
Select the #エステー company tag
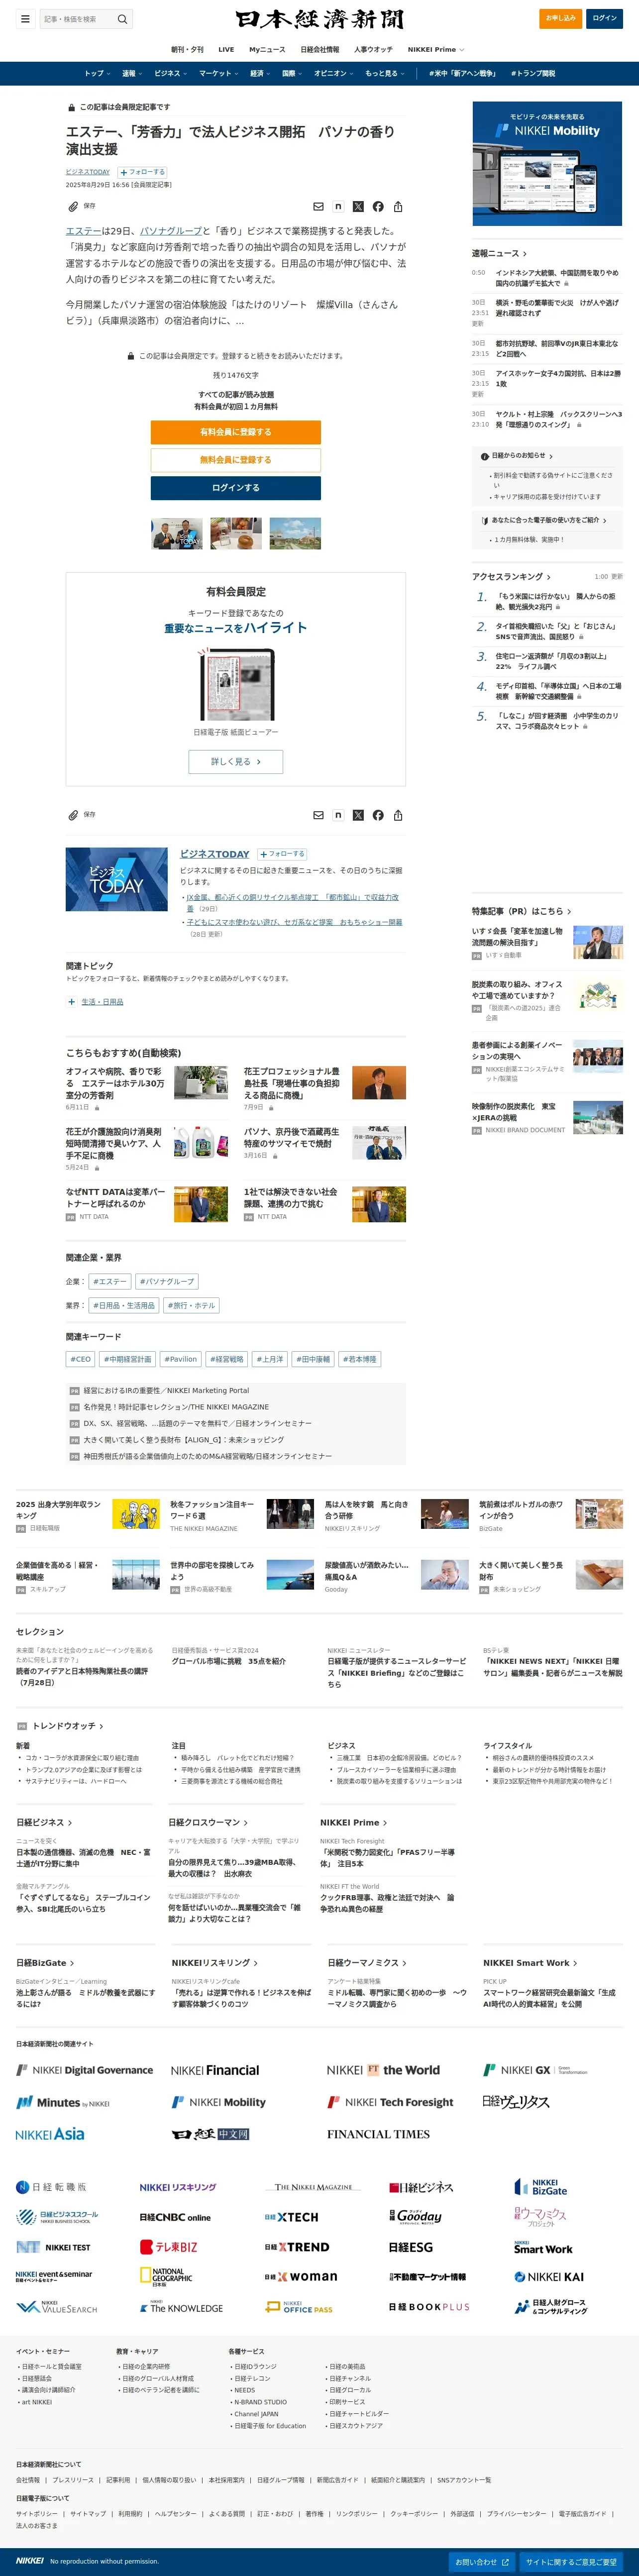(x=110, y=1281)
